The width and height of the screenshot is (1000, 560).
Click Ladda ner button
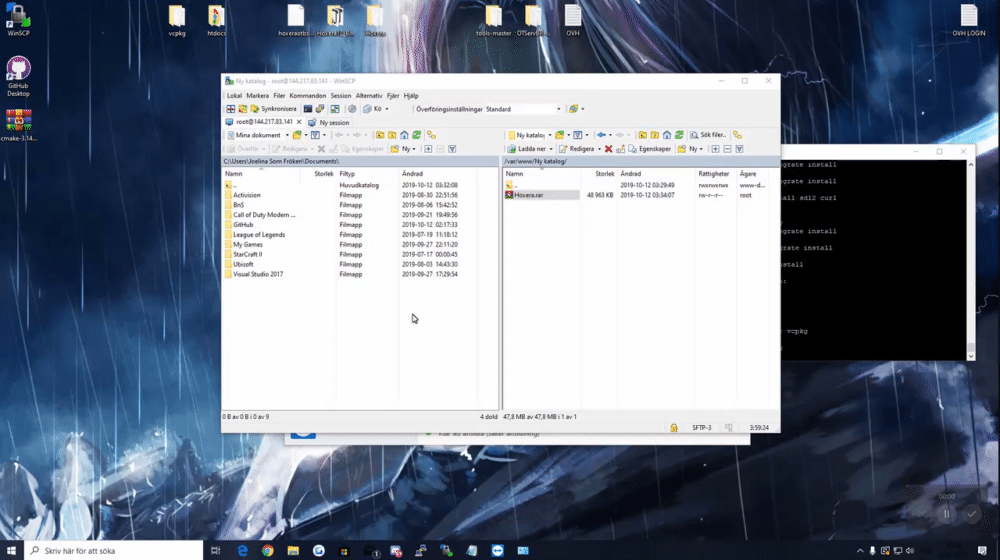[x=527, y=149]
